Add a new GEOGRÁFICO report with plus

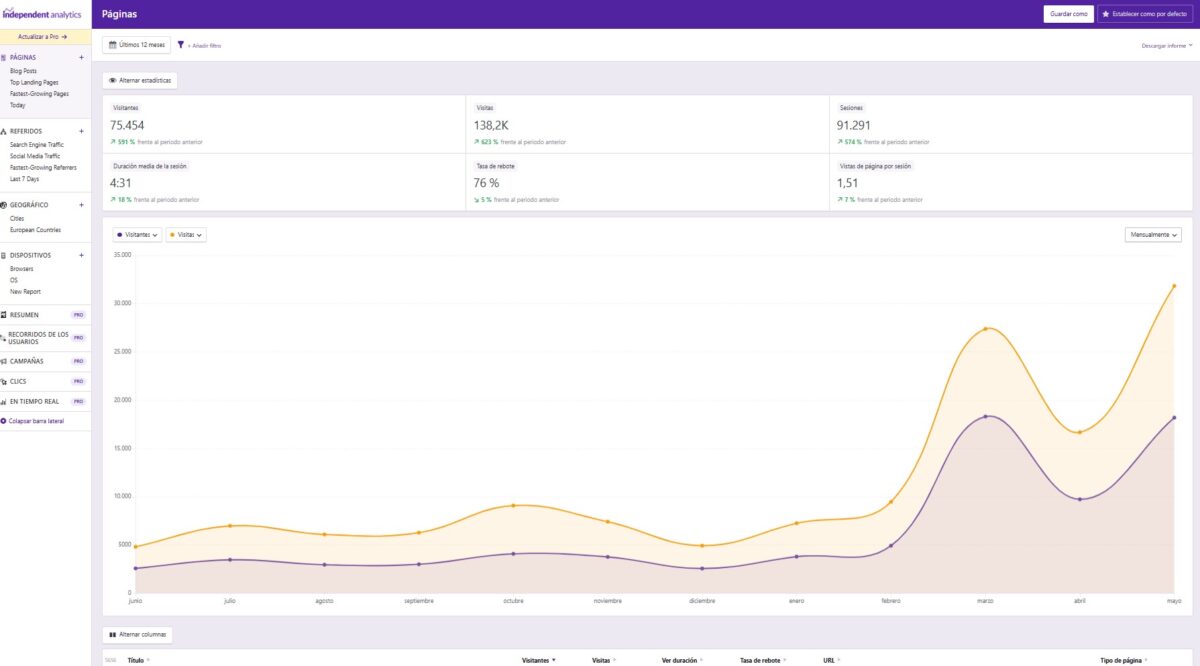click(81, 205)
